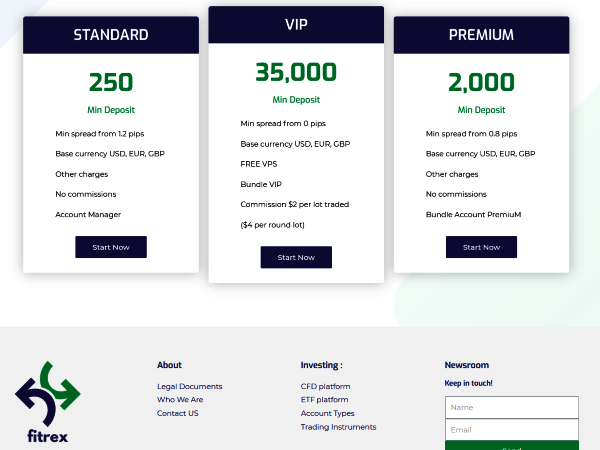Click the About footer heading
The image size is (600, 450).
pos(169,365)
